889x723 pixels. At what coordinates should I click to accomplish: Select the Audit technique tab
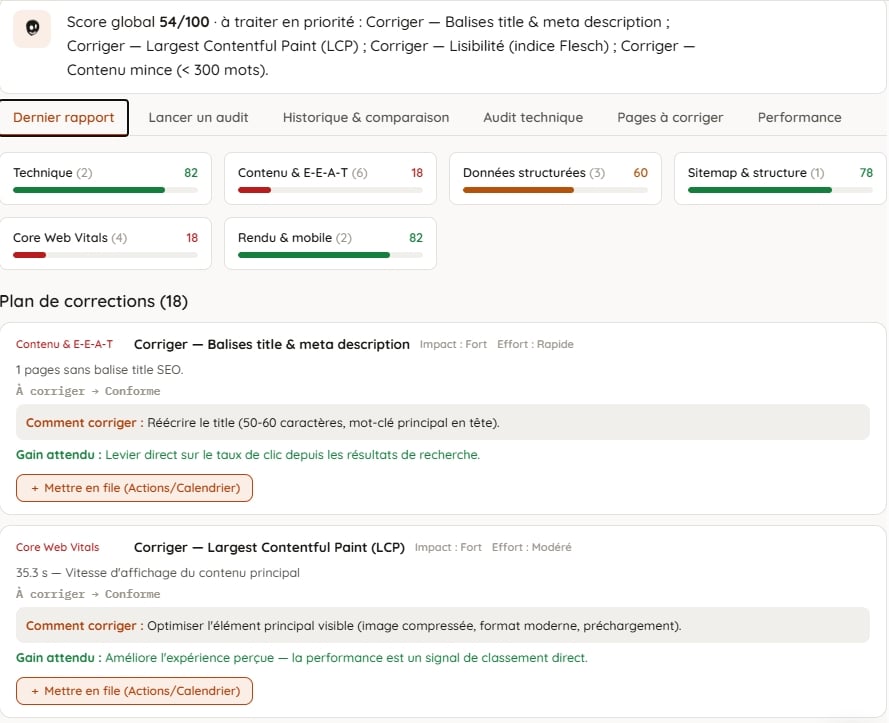533,117
